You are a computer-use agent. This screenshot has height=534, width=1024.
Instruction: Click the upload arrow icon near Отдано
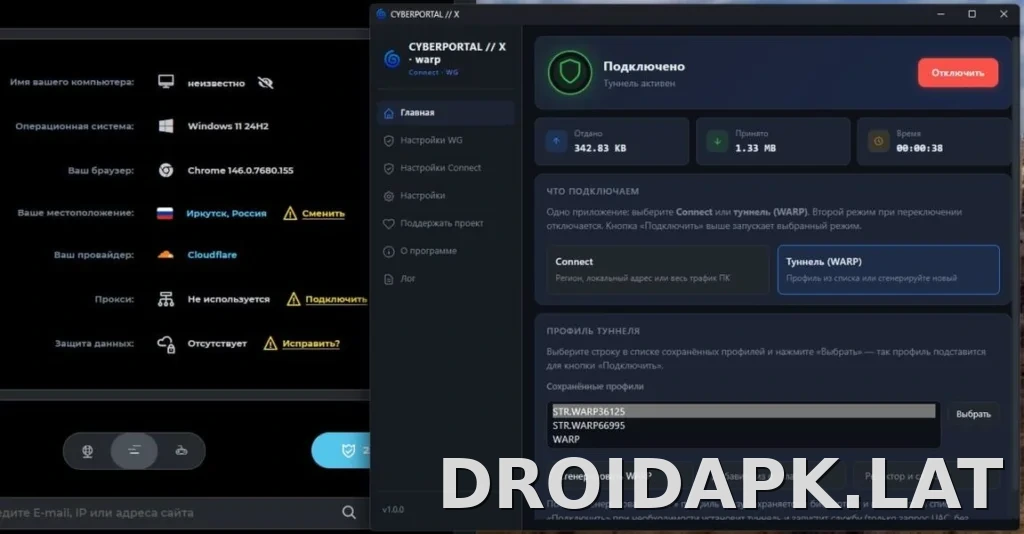click(x=556, y=141)
